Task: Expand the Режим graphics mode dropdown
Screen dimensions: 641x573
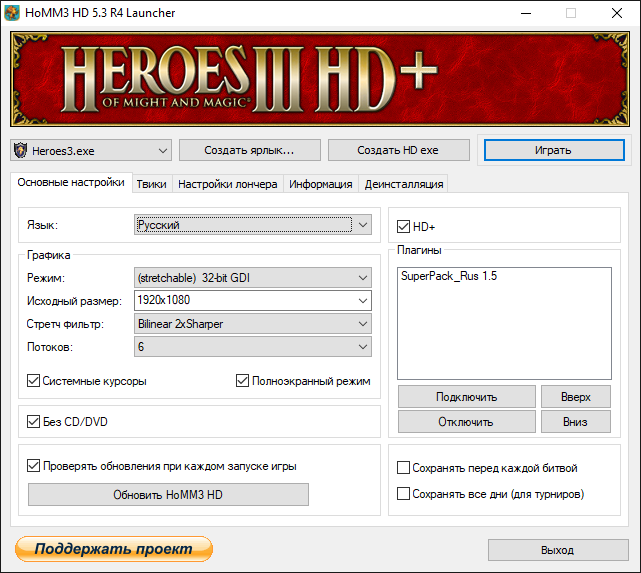Action: click(252, 278)
